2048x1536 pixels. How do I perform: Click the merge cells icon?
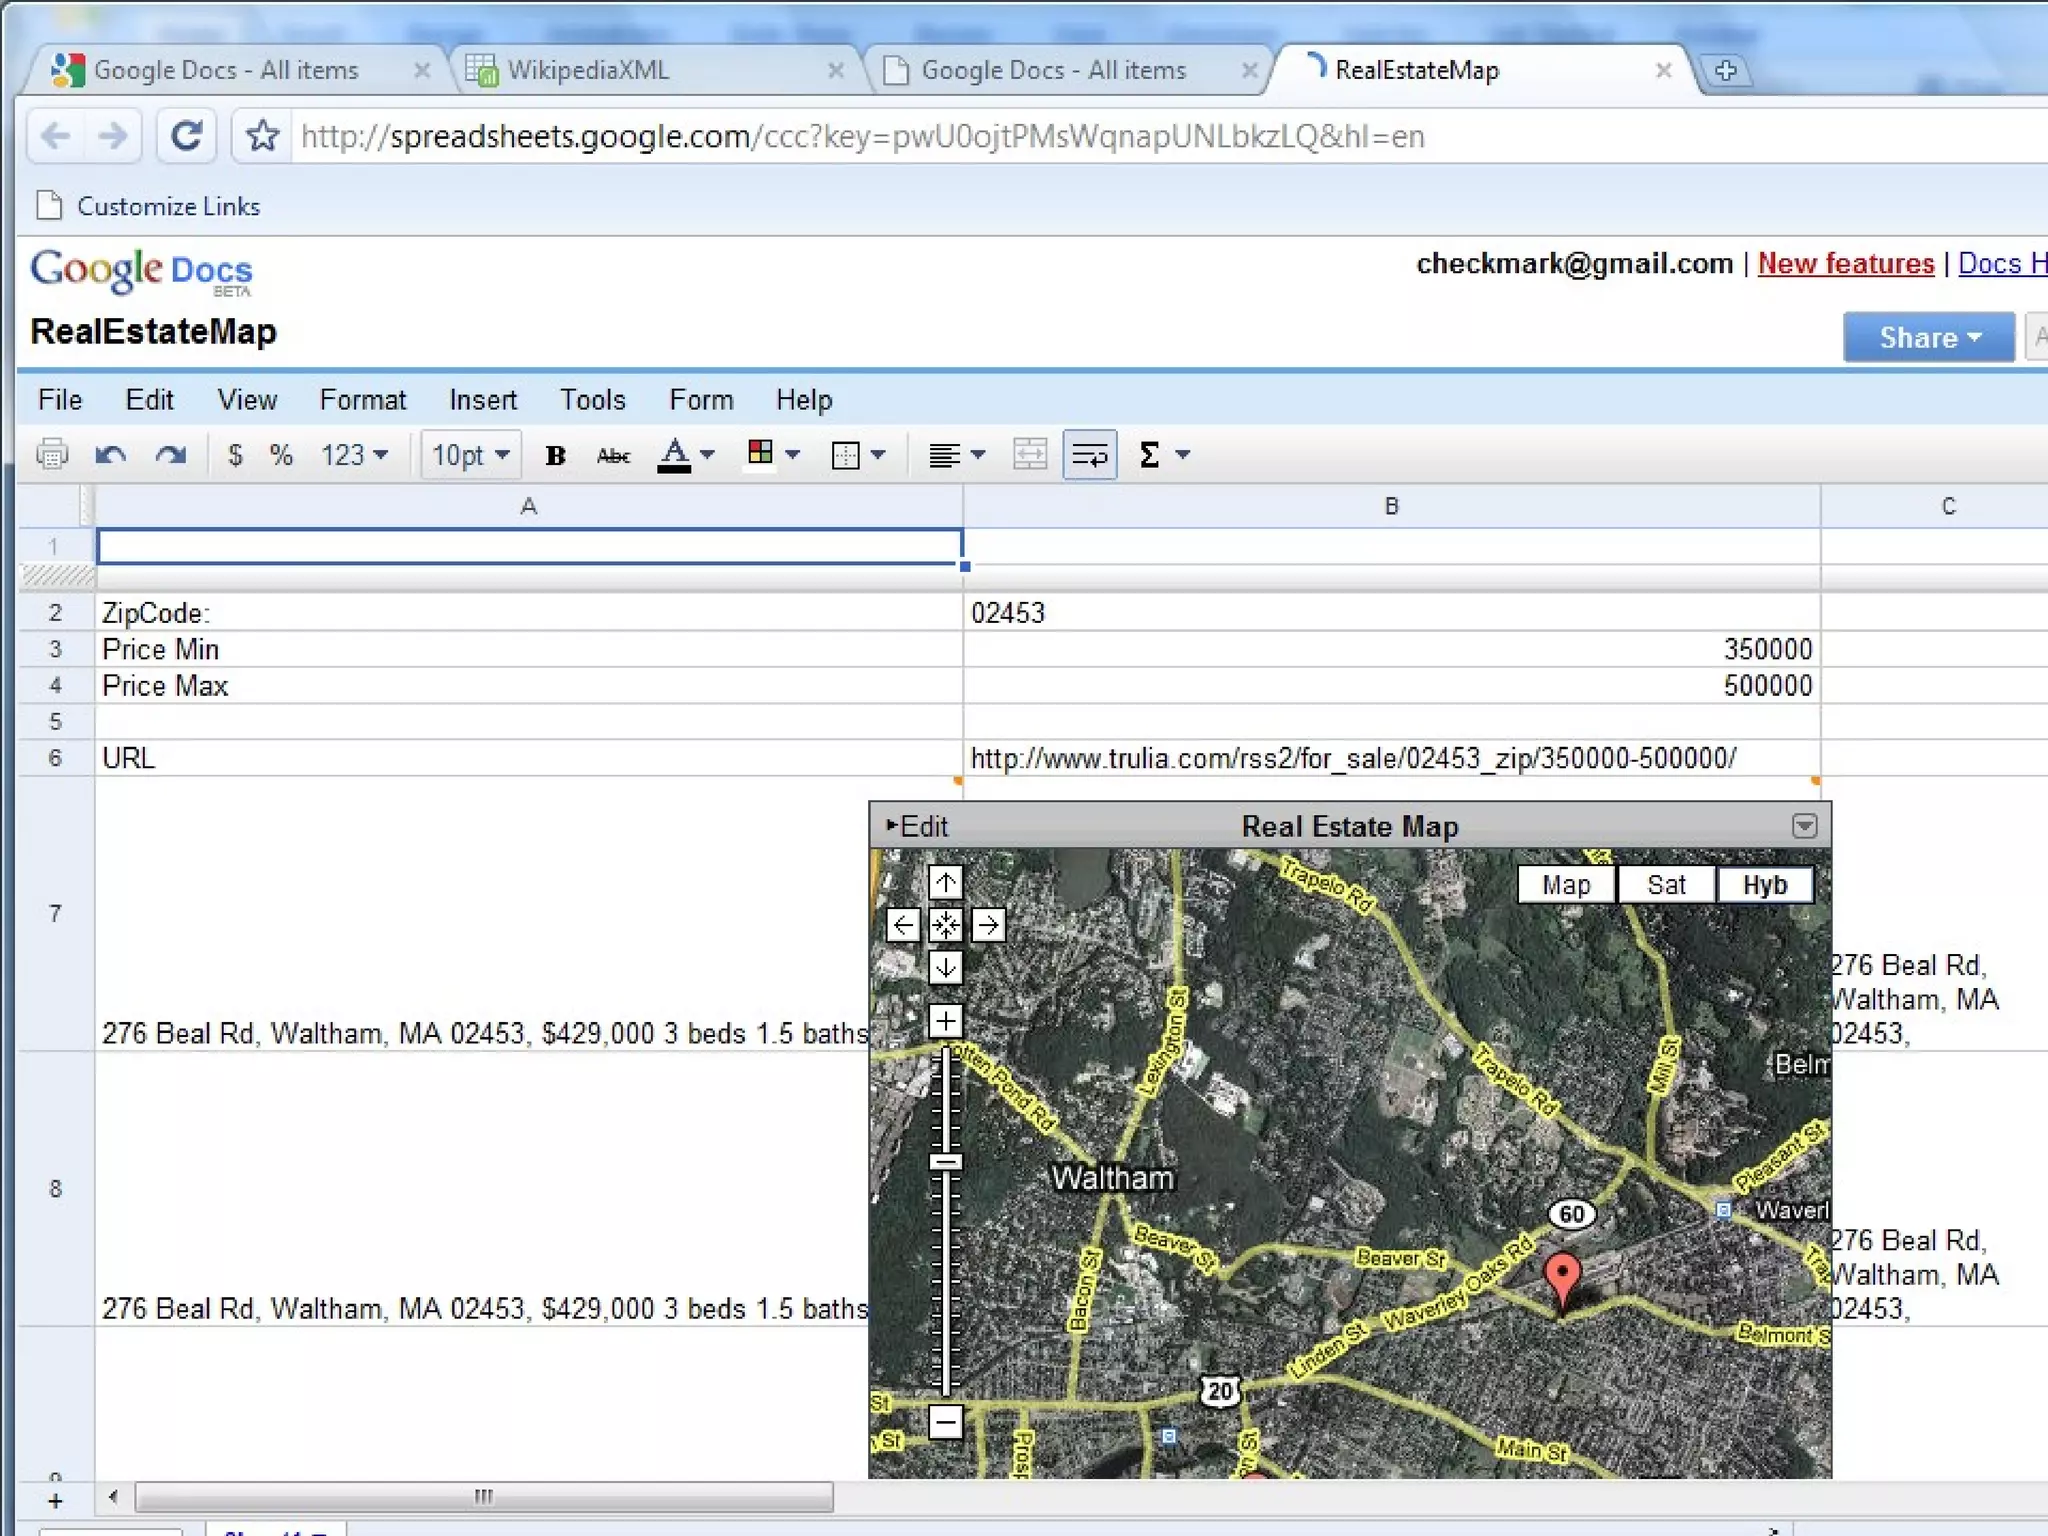coord(1029,455)
